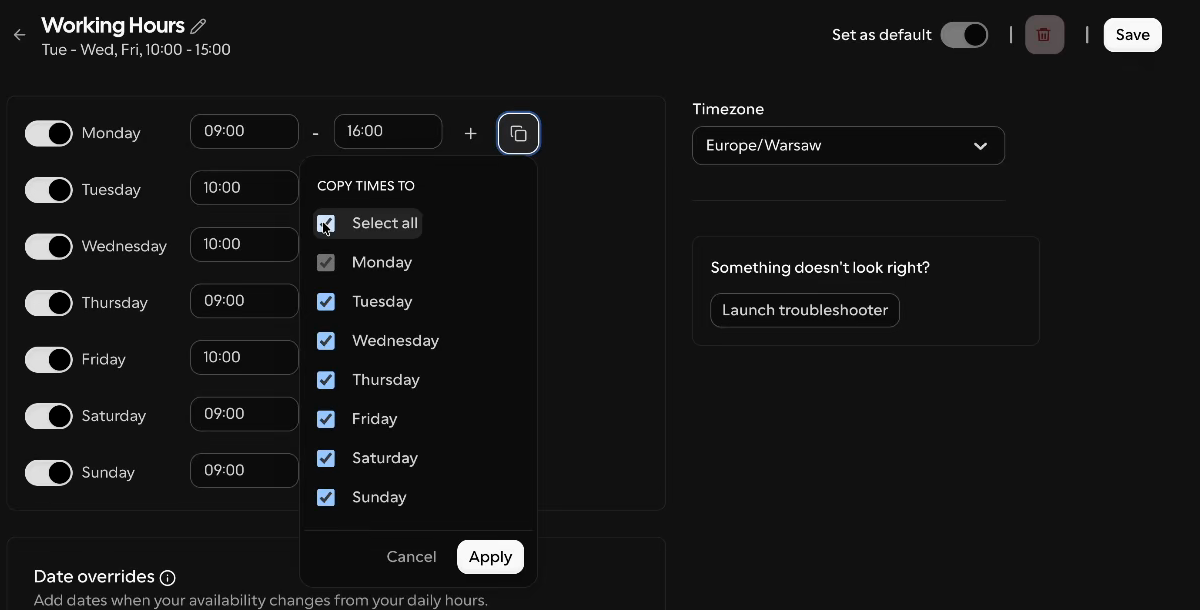The height and width of the screenshot is (610, 1200).
Task: Click the COPY TIMES TO header text
Action: tap(366, 186)
